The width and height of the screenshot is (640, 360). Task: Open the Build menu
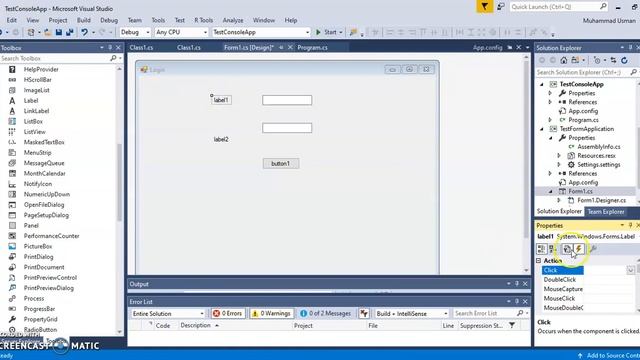[x=84, y=20]
